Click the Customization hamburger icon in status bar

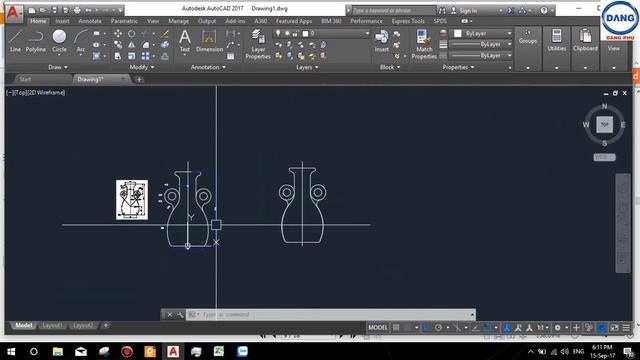pos(626,327)
